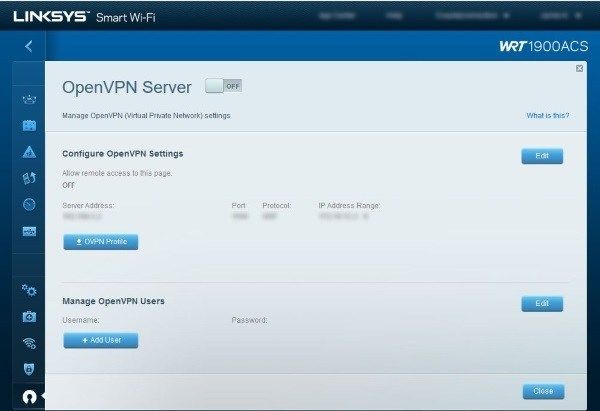Viewport: 600px width, 411px height.
Task: Open the Network Map sidebar icon
Action: point(29,101)
